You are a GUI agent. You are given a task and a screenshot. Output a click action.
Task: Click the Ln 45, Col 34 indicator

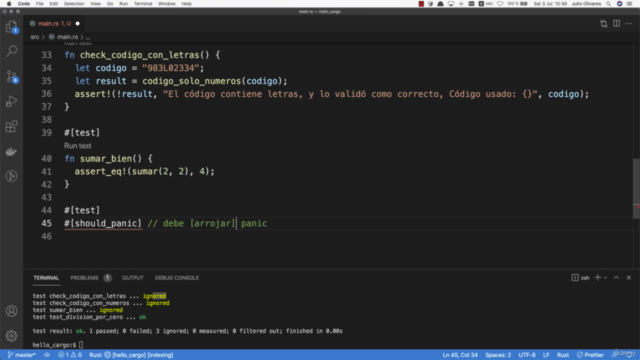[x=460, y=355]
